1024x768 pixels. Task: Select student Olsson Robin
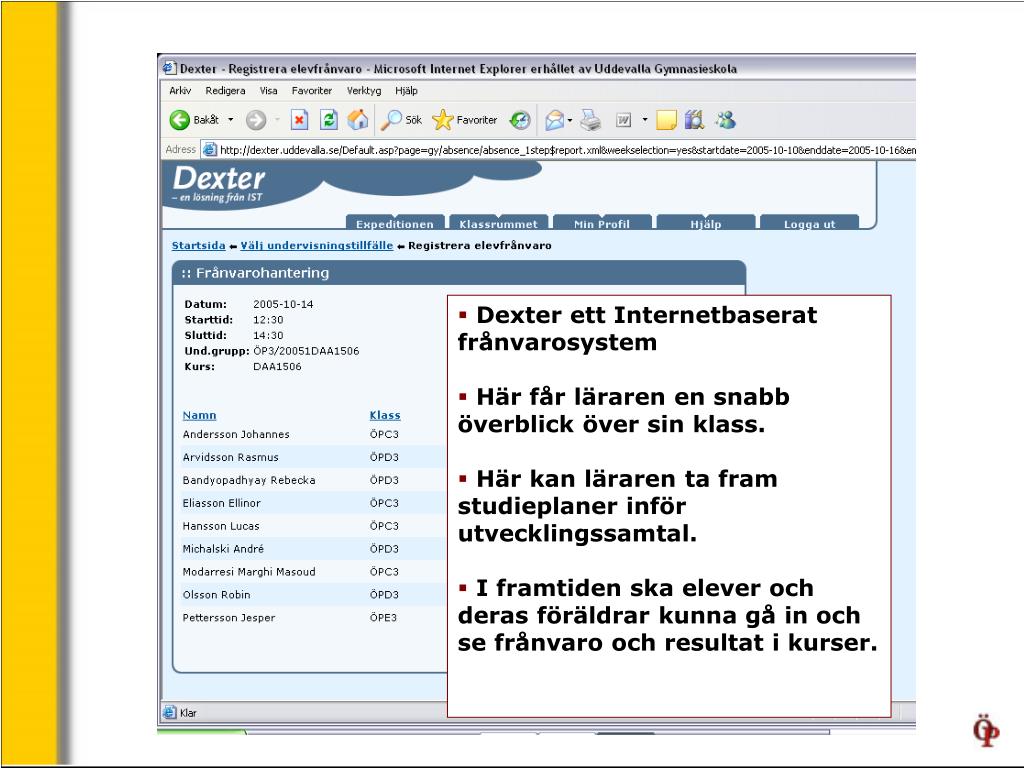point(216,594)
